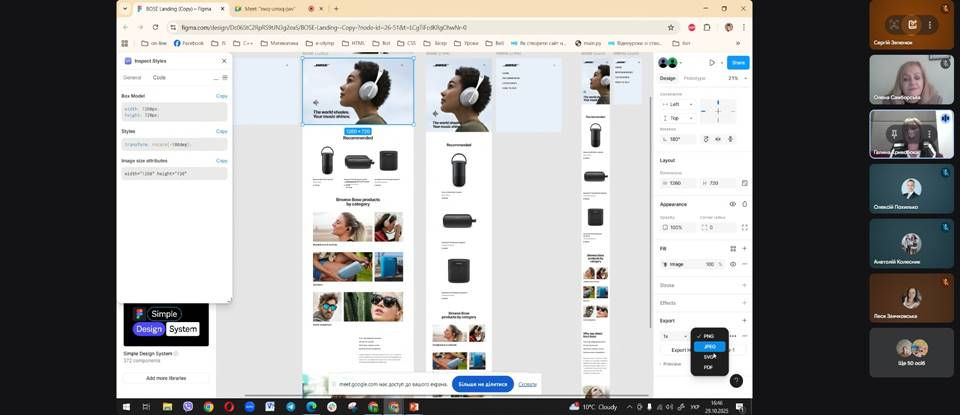
Task: Edit the width dimension field 1280
Action: click(678, 183)
